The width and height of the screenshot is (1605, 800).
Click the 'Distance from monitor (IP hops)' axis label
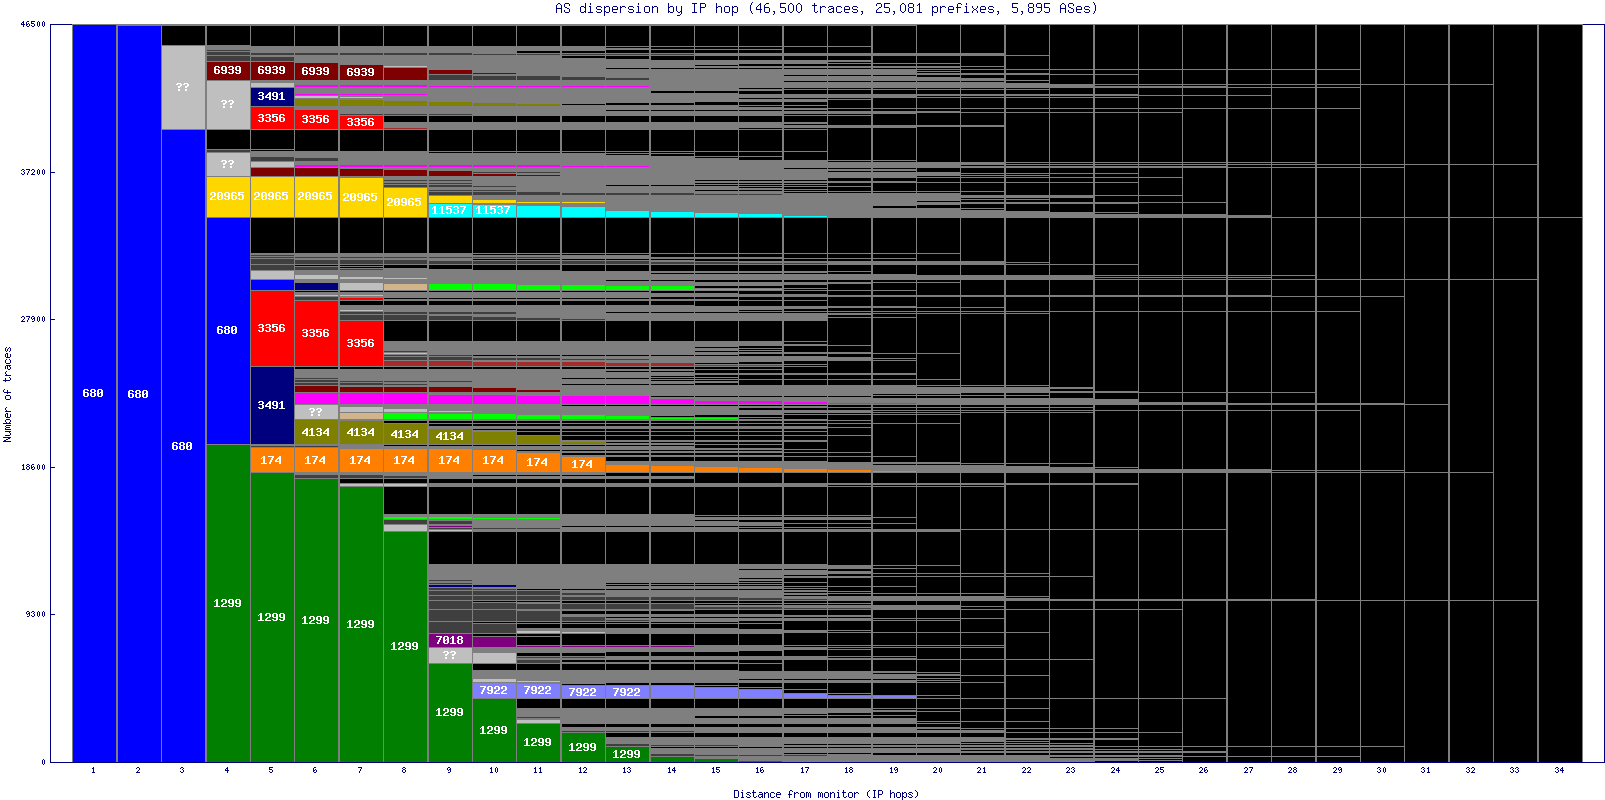click(x=826, y=794)
